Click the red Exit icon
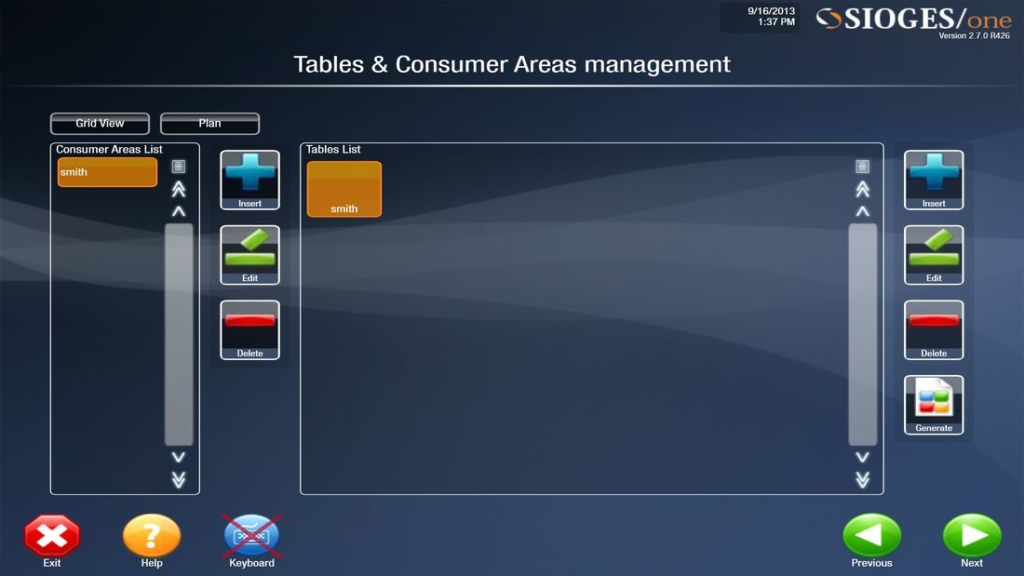Screen dimensions: 1024x576 [52, 537]
